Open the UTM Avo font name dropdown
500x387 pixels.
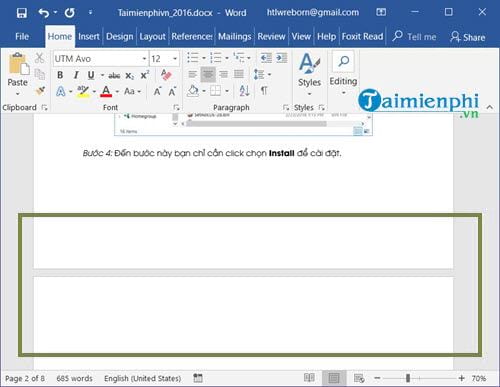coord(144,59)
